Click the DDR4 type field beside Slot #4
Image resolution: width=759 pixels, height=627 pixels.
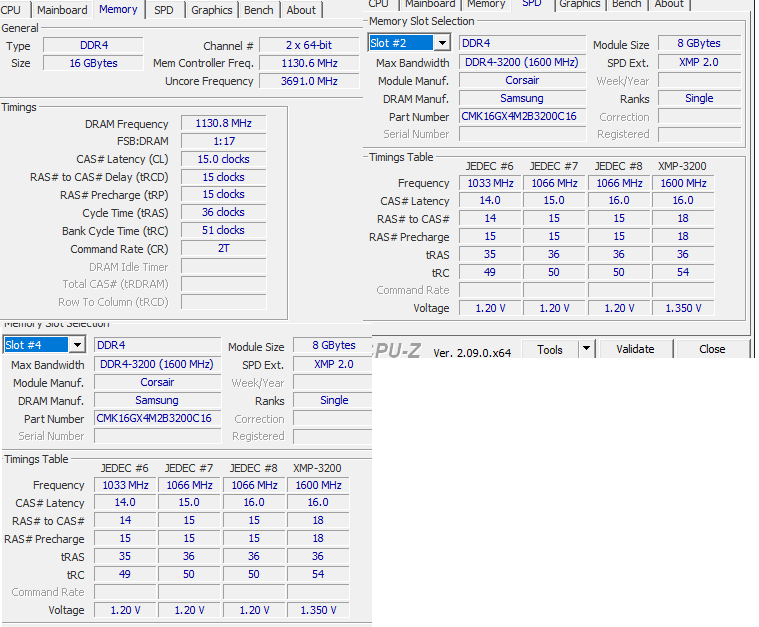click(x=157, y=345)
